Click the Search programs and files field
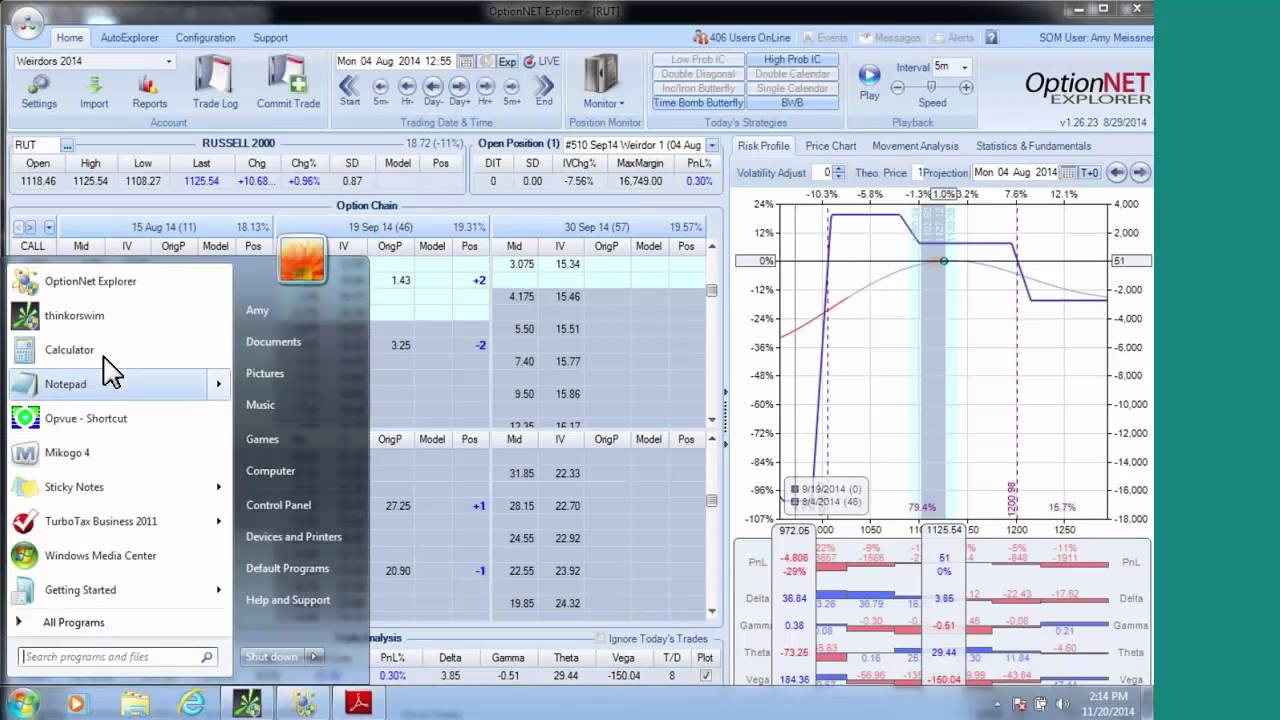Image resolution: width=1280 pixels, height=720 pixels. [118, 657]
